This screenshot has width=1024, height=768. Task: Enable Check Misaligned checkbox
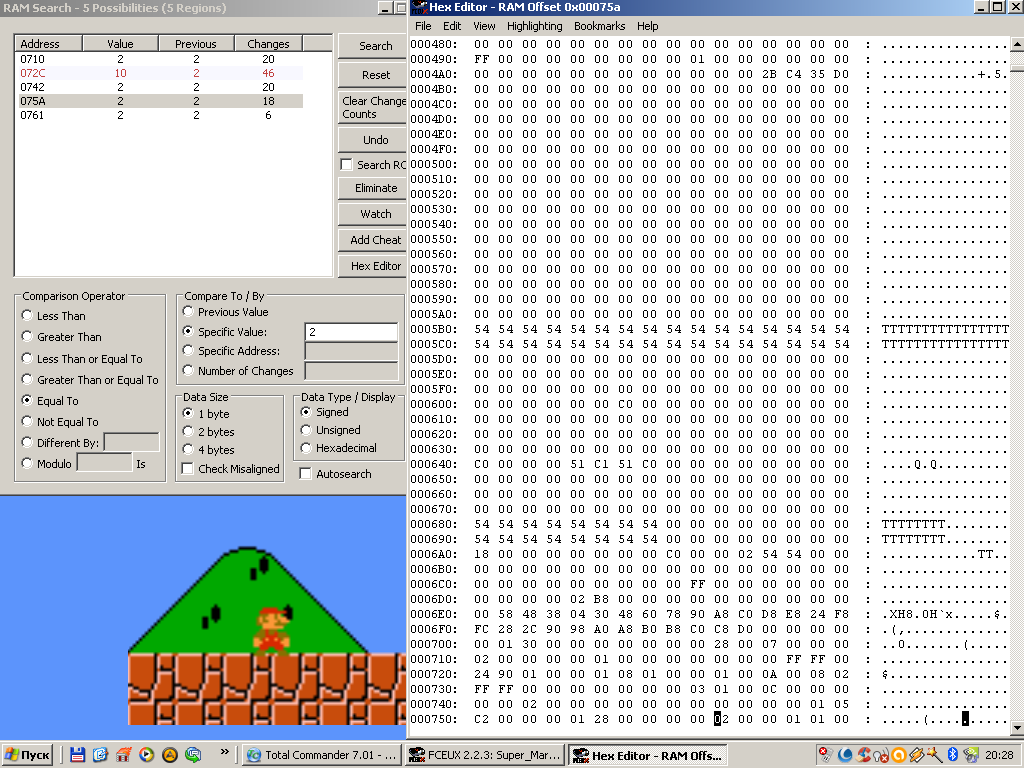click(x=187, y=469)
